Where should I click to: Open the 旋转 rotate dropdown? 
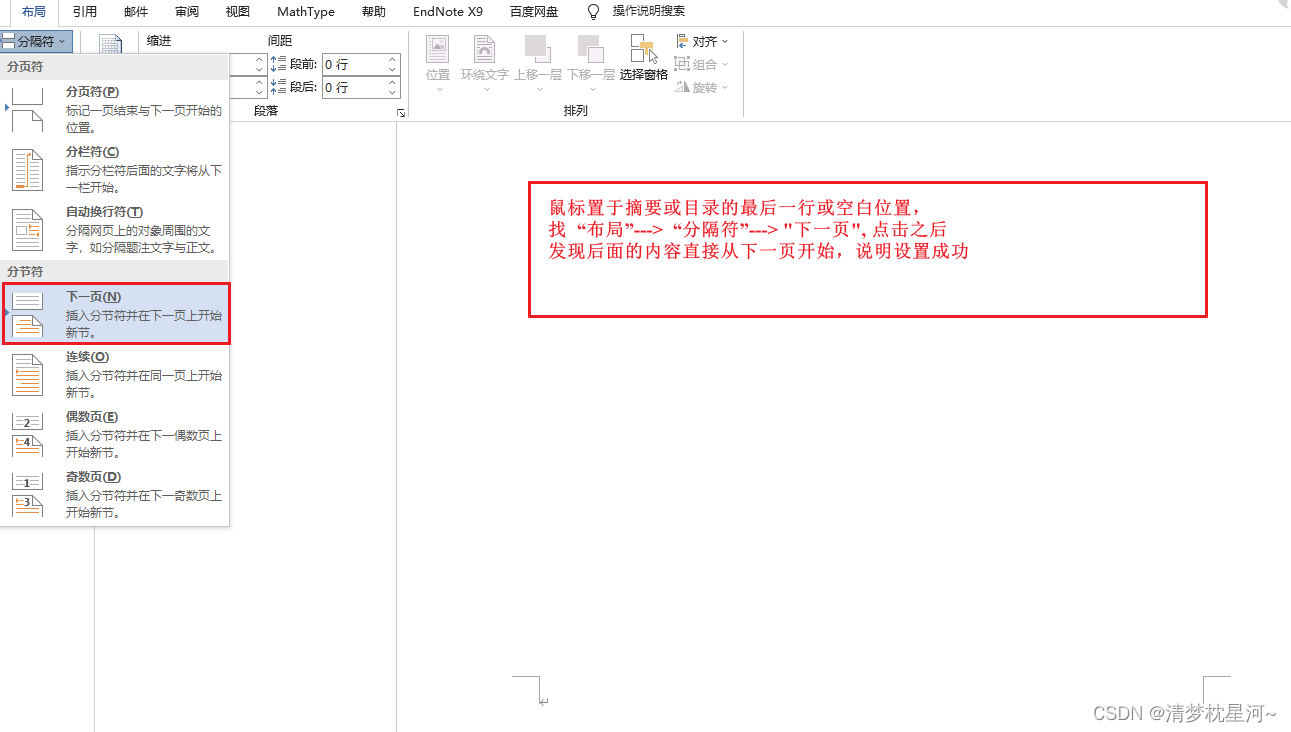pos(703,88)
